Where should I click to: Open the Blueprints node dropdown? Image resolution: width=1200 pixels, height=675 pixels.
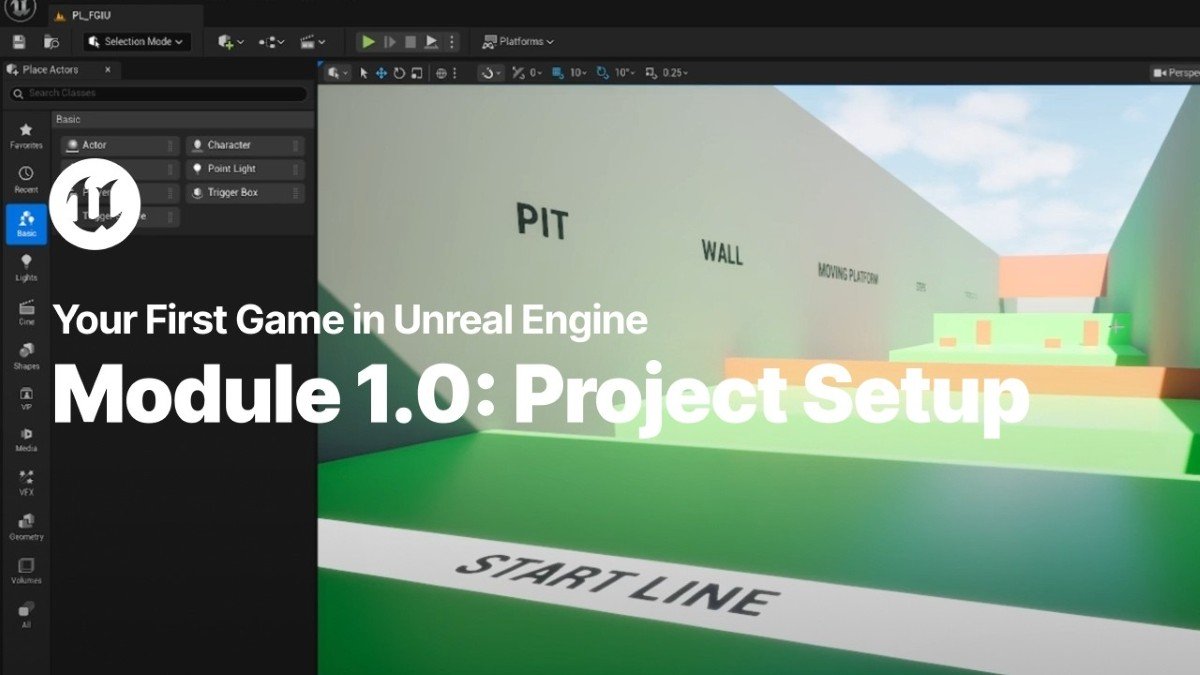pos(272,42)
